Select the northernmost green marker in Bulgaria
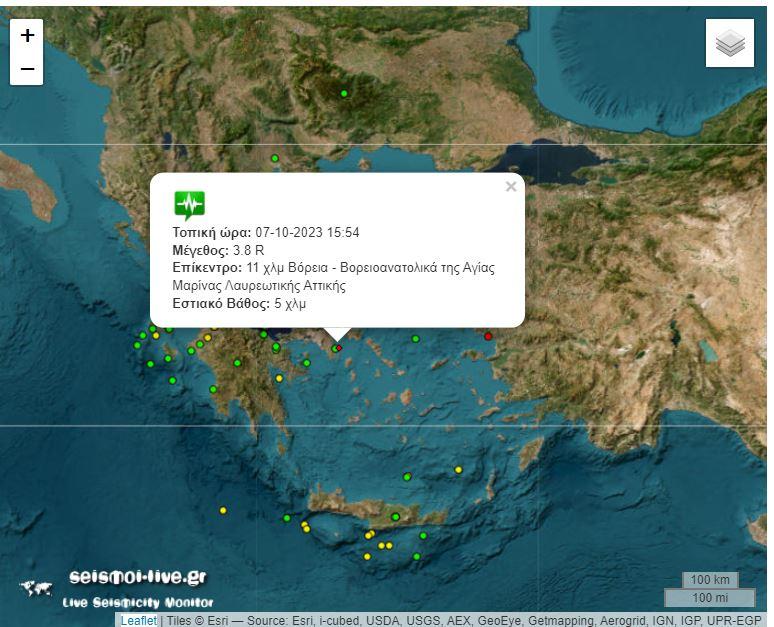This screenshot has height=627, width=774. point(344,94)
